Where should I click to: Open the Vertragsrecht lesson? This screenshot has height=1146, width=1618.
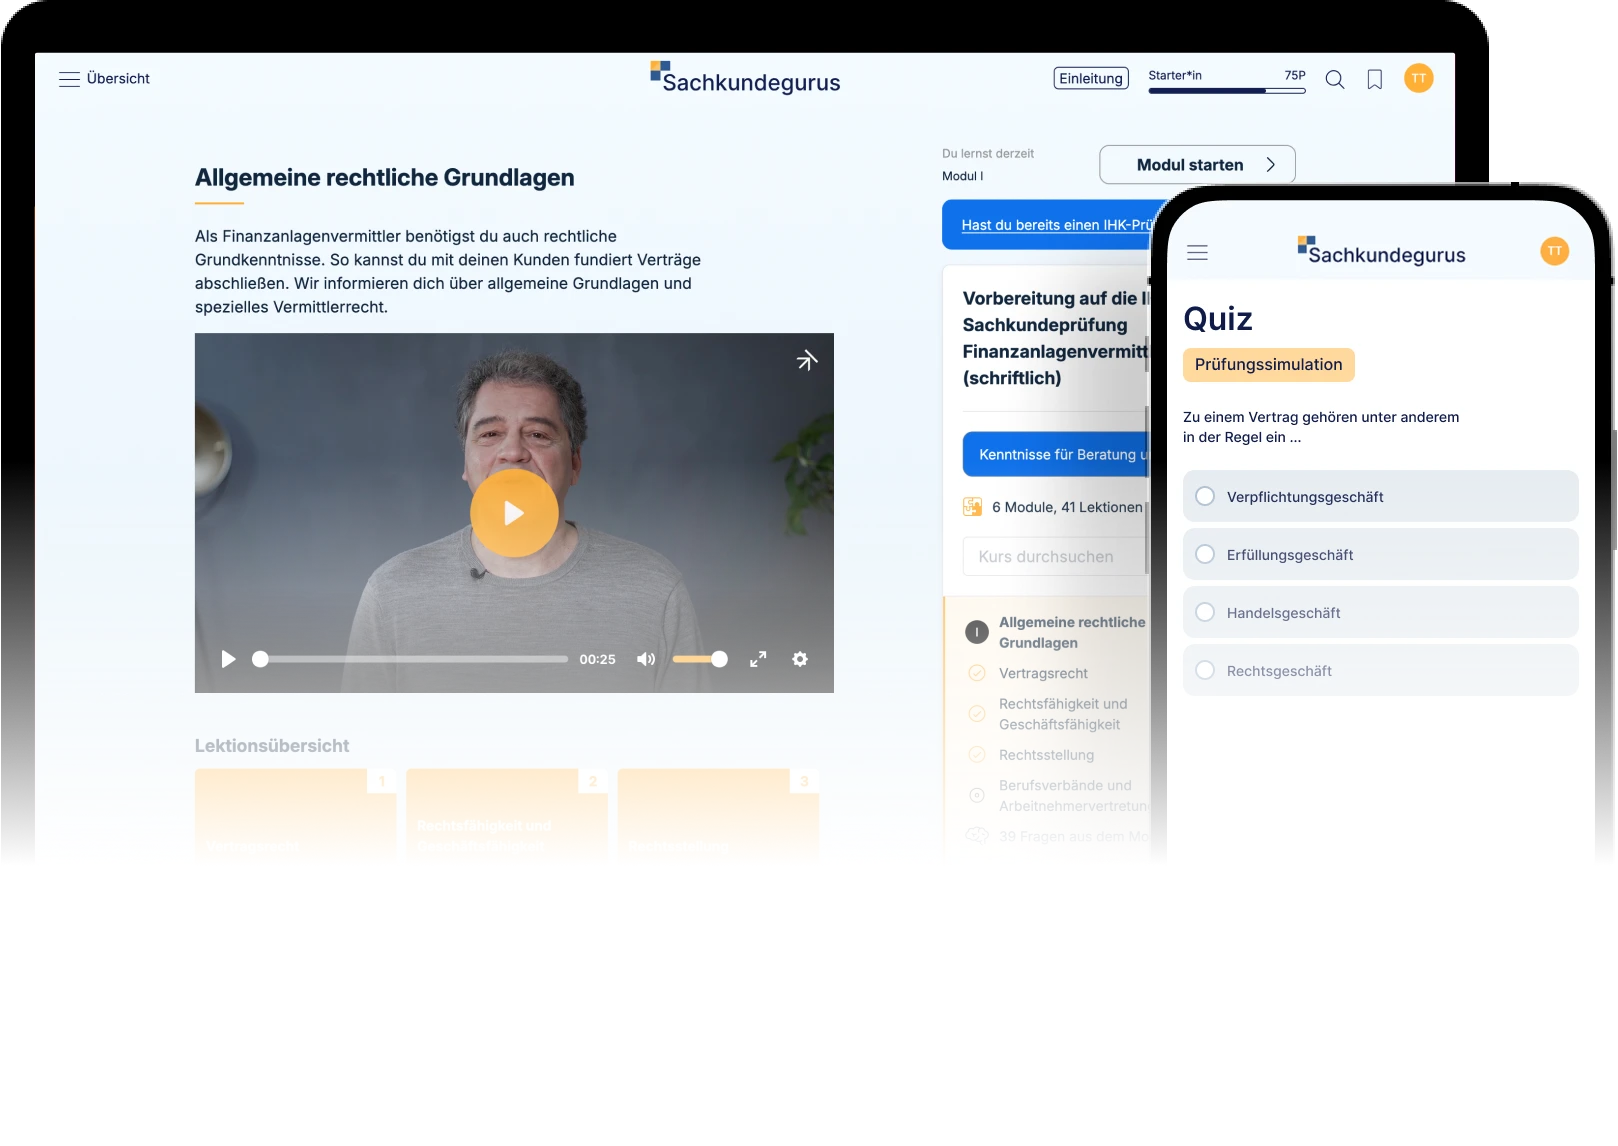point(1043,674)
